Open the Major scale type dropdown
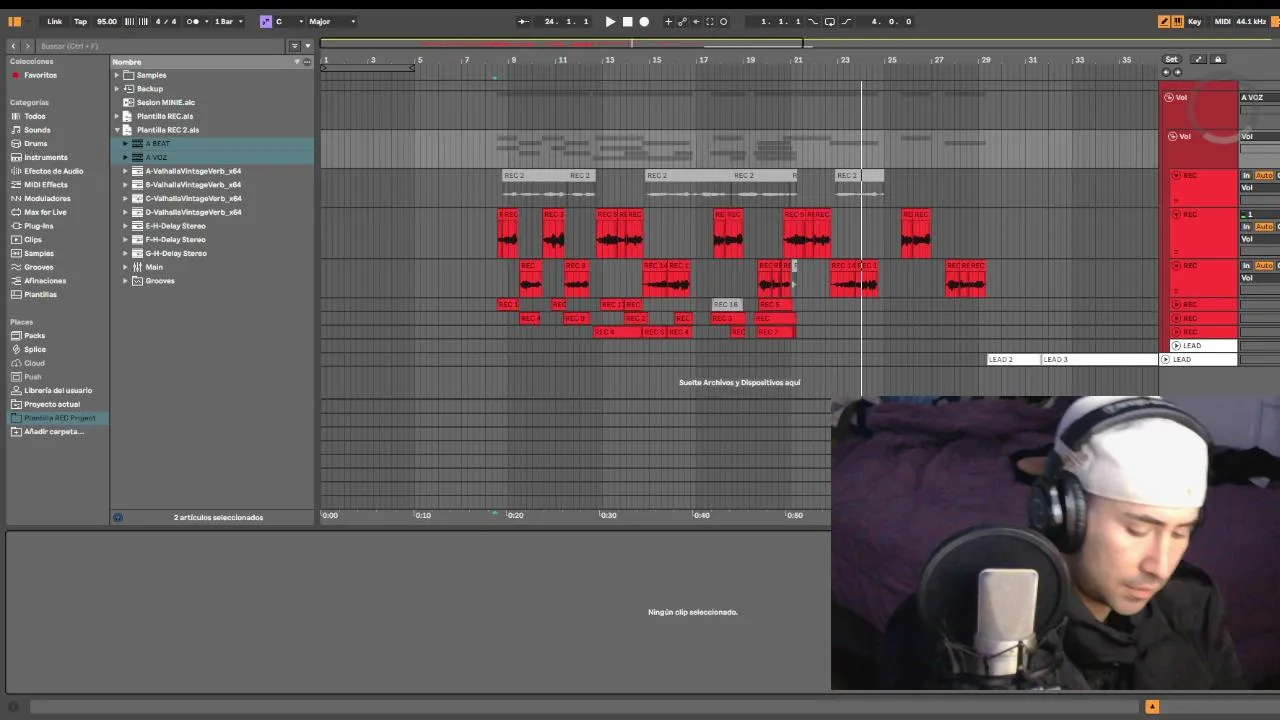The height and width of the screenshot is (720, 1280). (332, 21)
